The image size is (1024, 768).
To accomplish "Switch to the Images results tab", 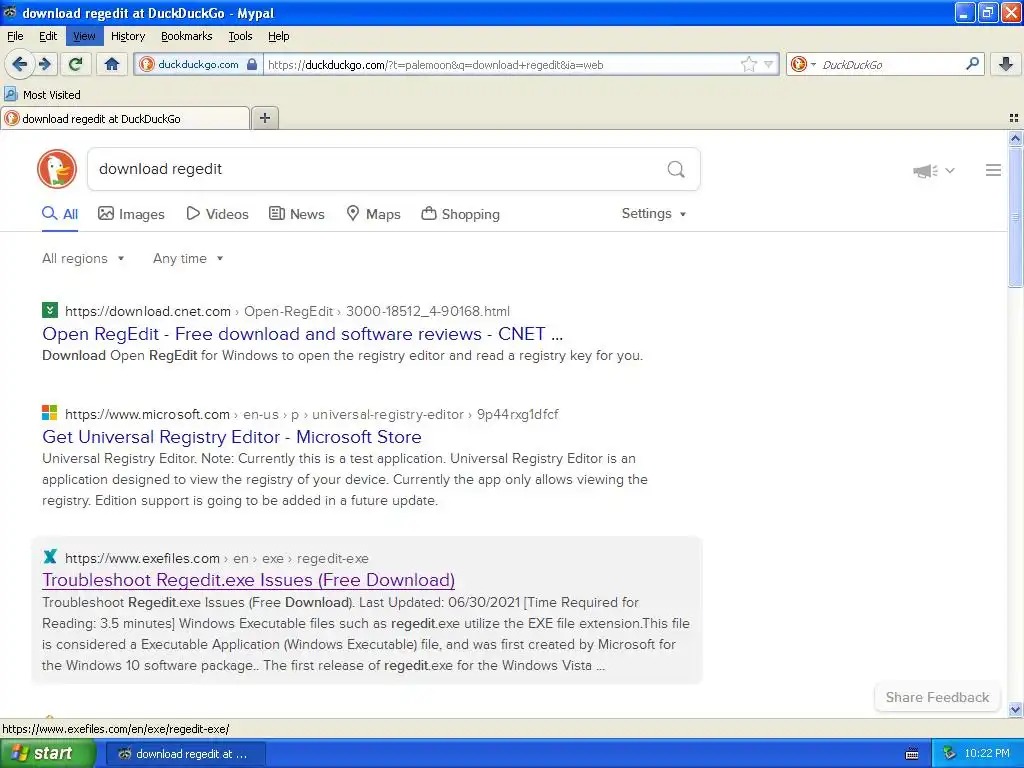I will pyautogui.click(x=131, y=214).
